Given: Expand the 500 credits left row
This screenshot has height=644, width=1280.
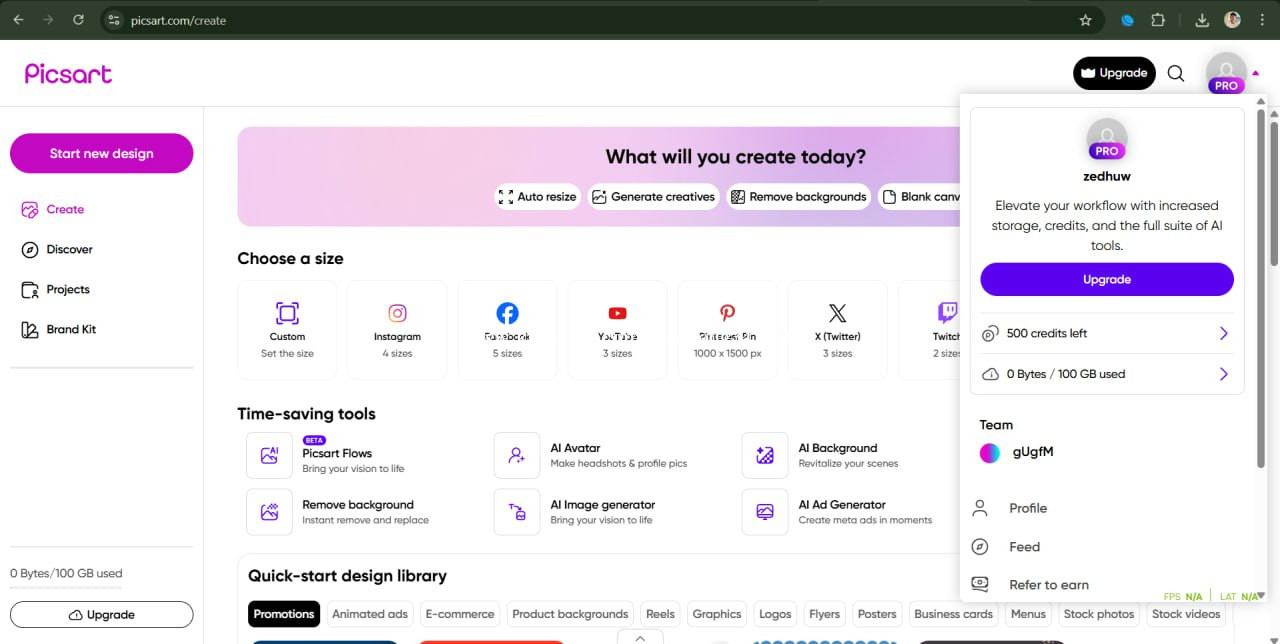Looking at the screenshot, I should [x=1223, y=333].
